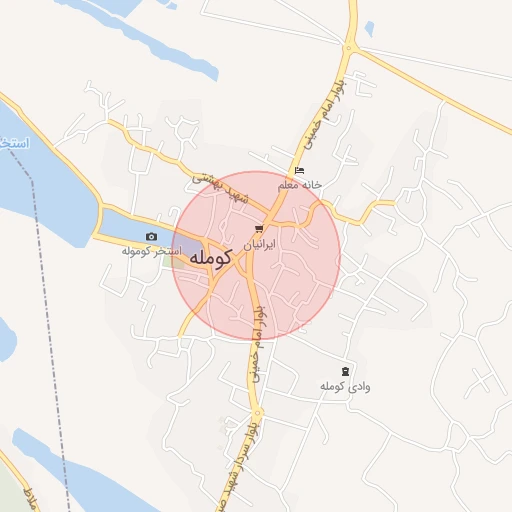Screen dimensions: 512x512
Task: Click the northern بلوار امام خمینی road label
Action: [325, 114]
